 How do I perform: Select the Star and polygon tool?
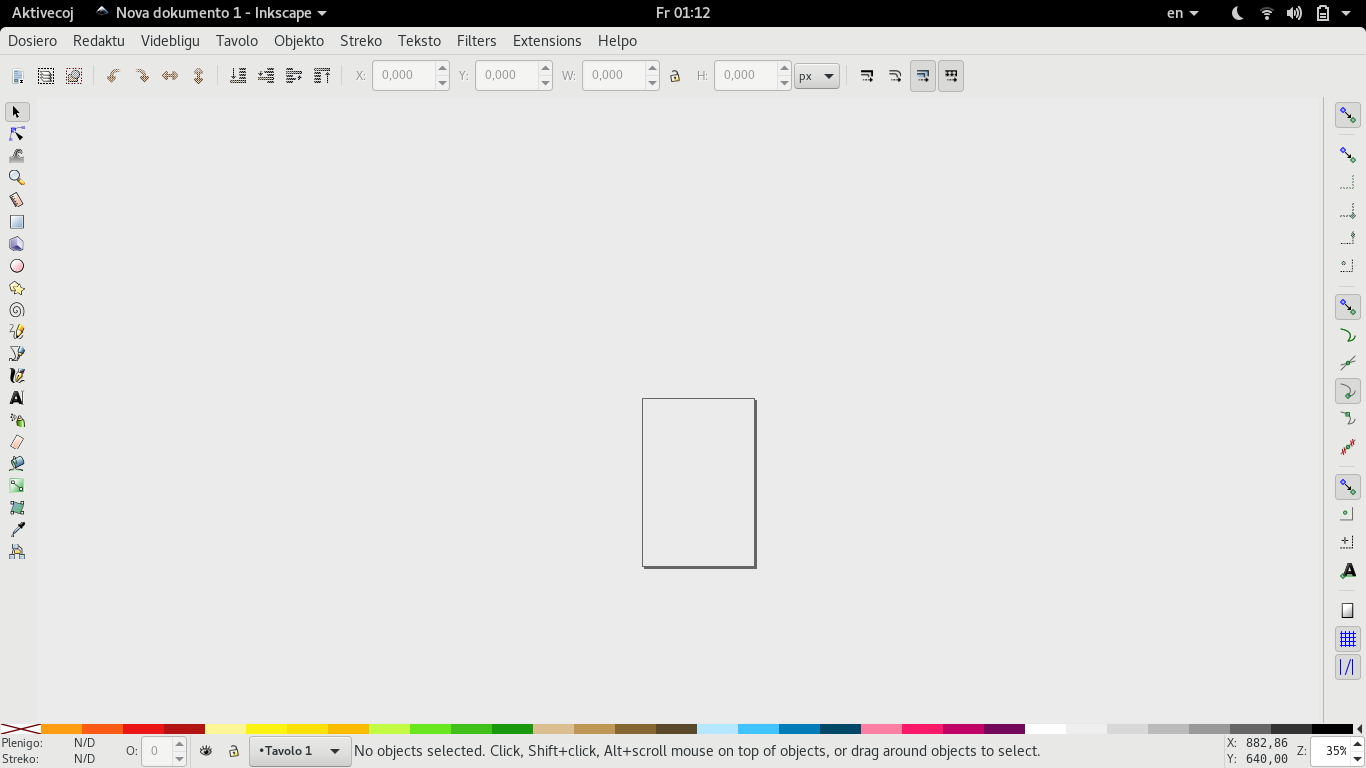[17, 288]
